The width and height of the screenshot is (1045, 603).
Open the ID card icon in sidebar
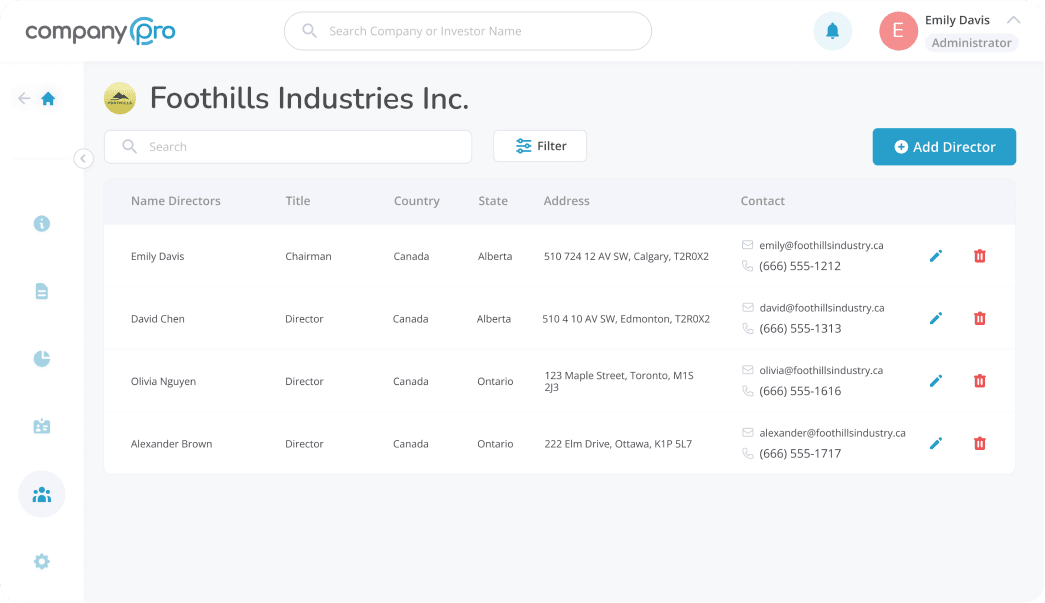(41, 426)
